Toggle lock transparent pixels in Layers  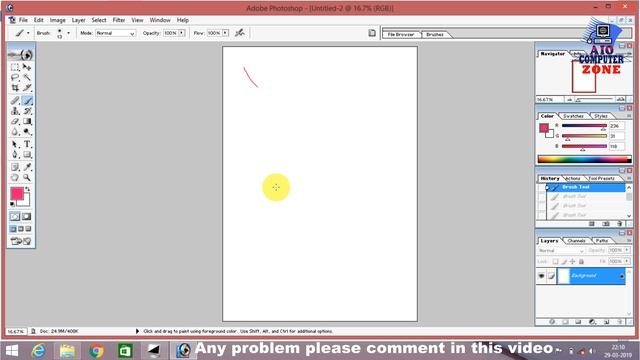coord(556,261)
